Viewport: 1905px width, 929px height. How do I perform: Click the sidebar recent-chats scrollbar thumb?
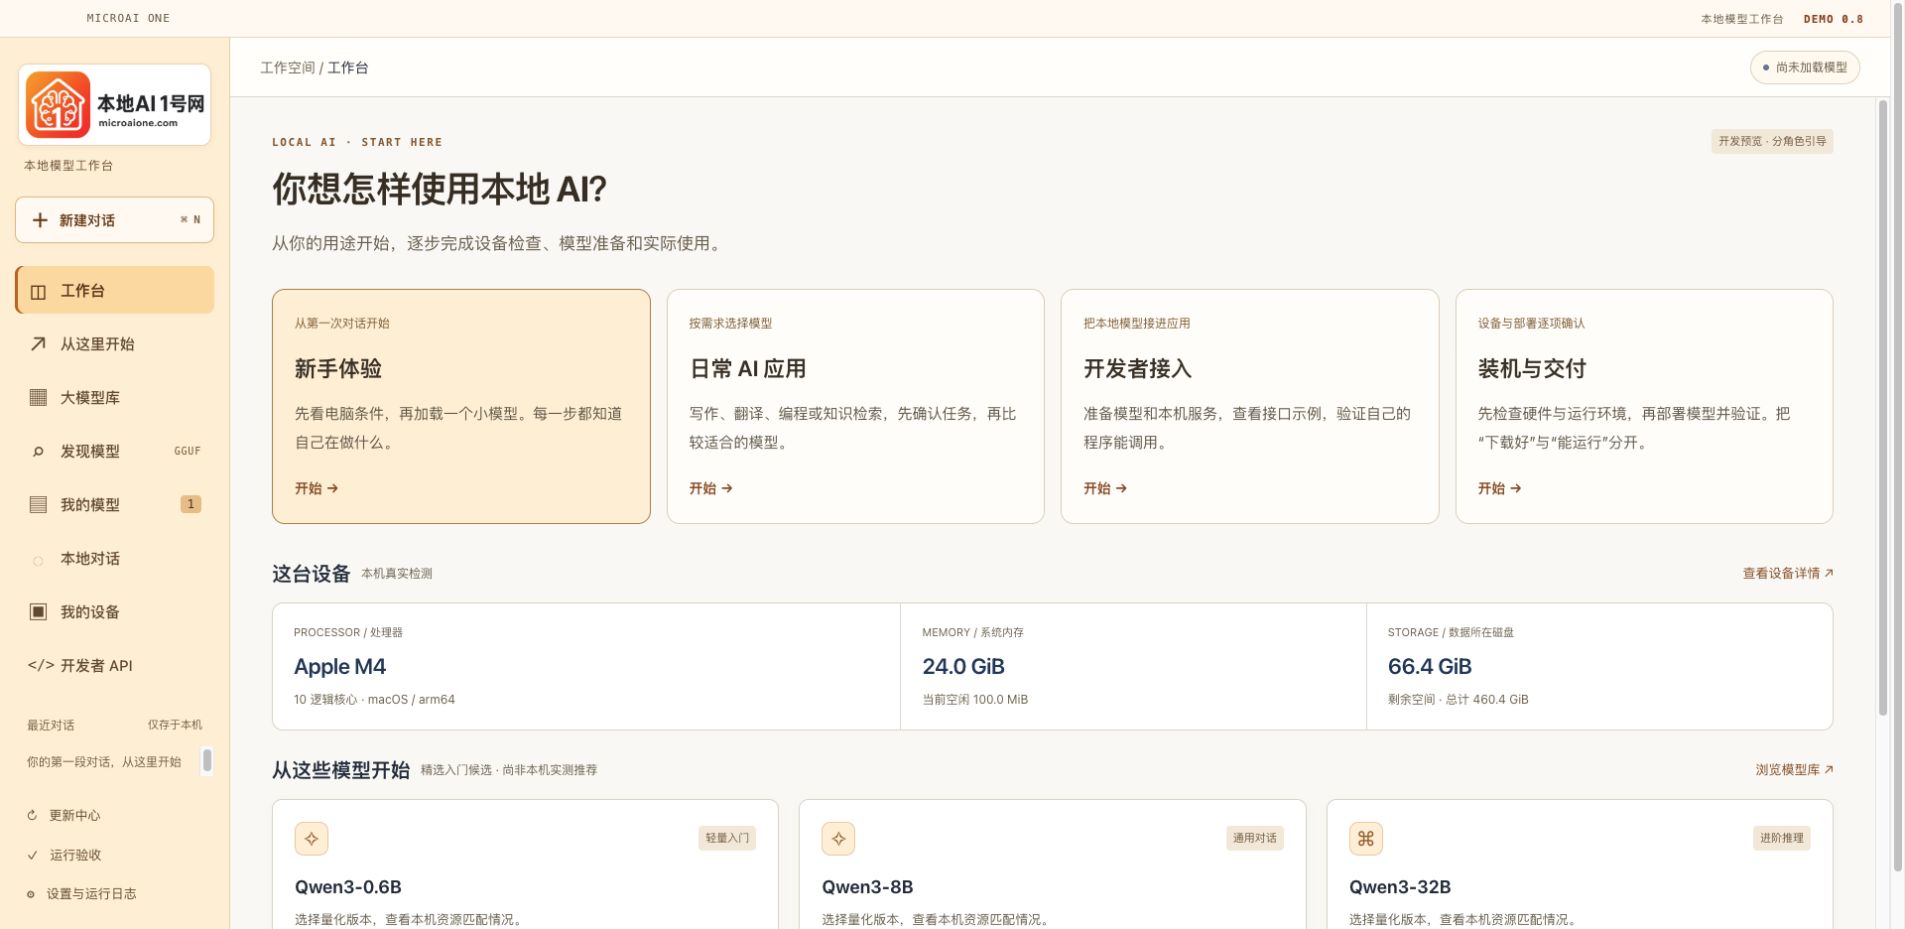click(207, 760)
